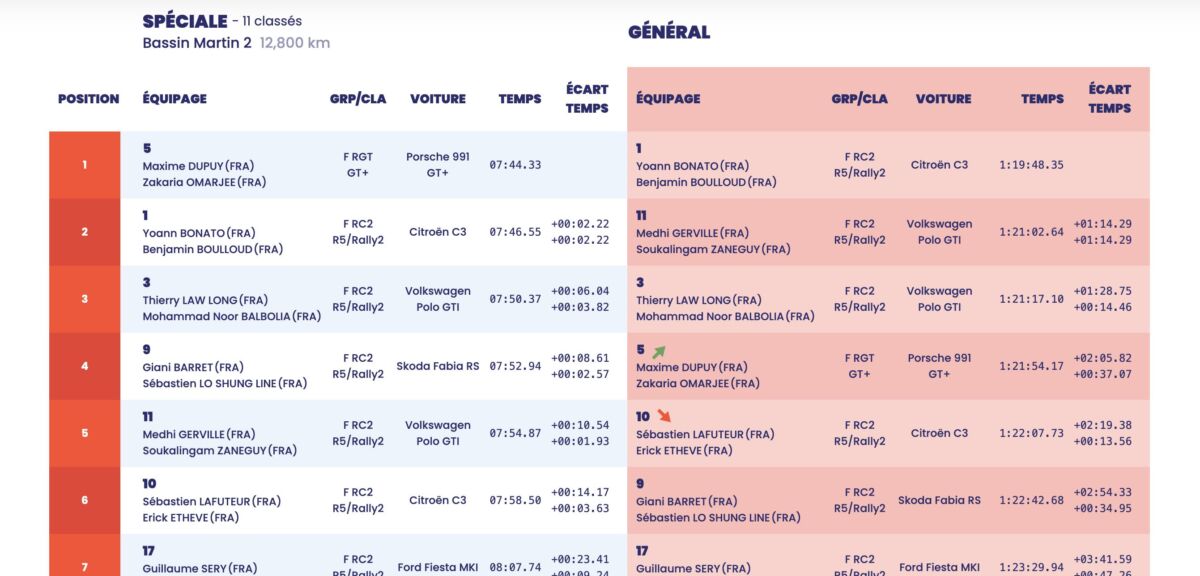The image size is (1200, 576).
Task: Click the VOITURE header in the Général table
Action: [943, 99]
